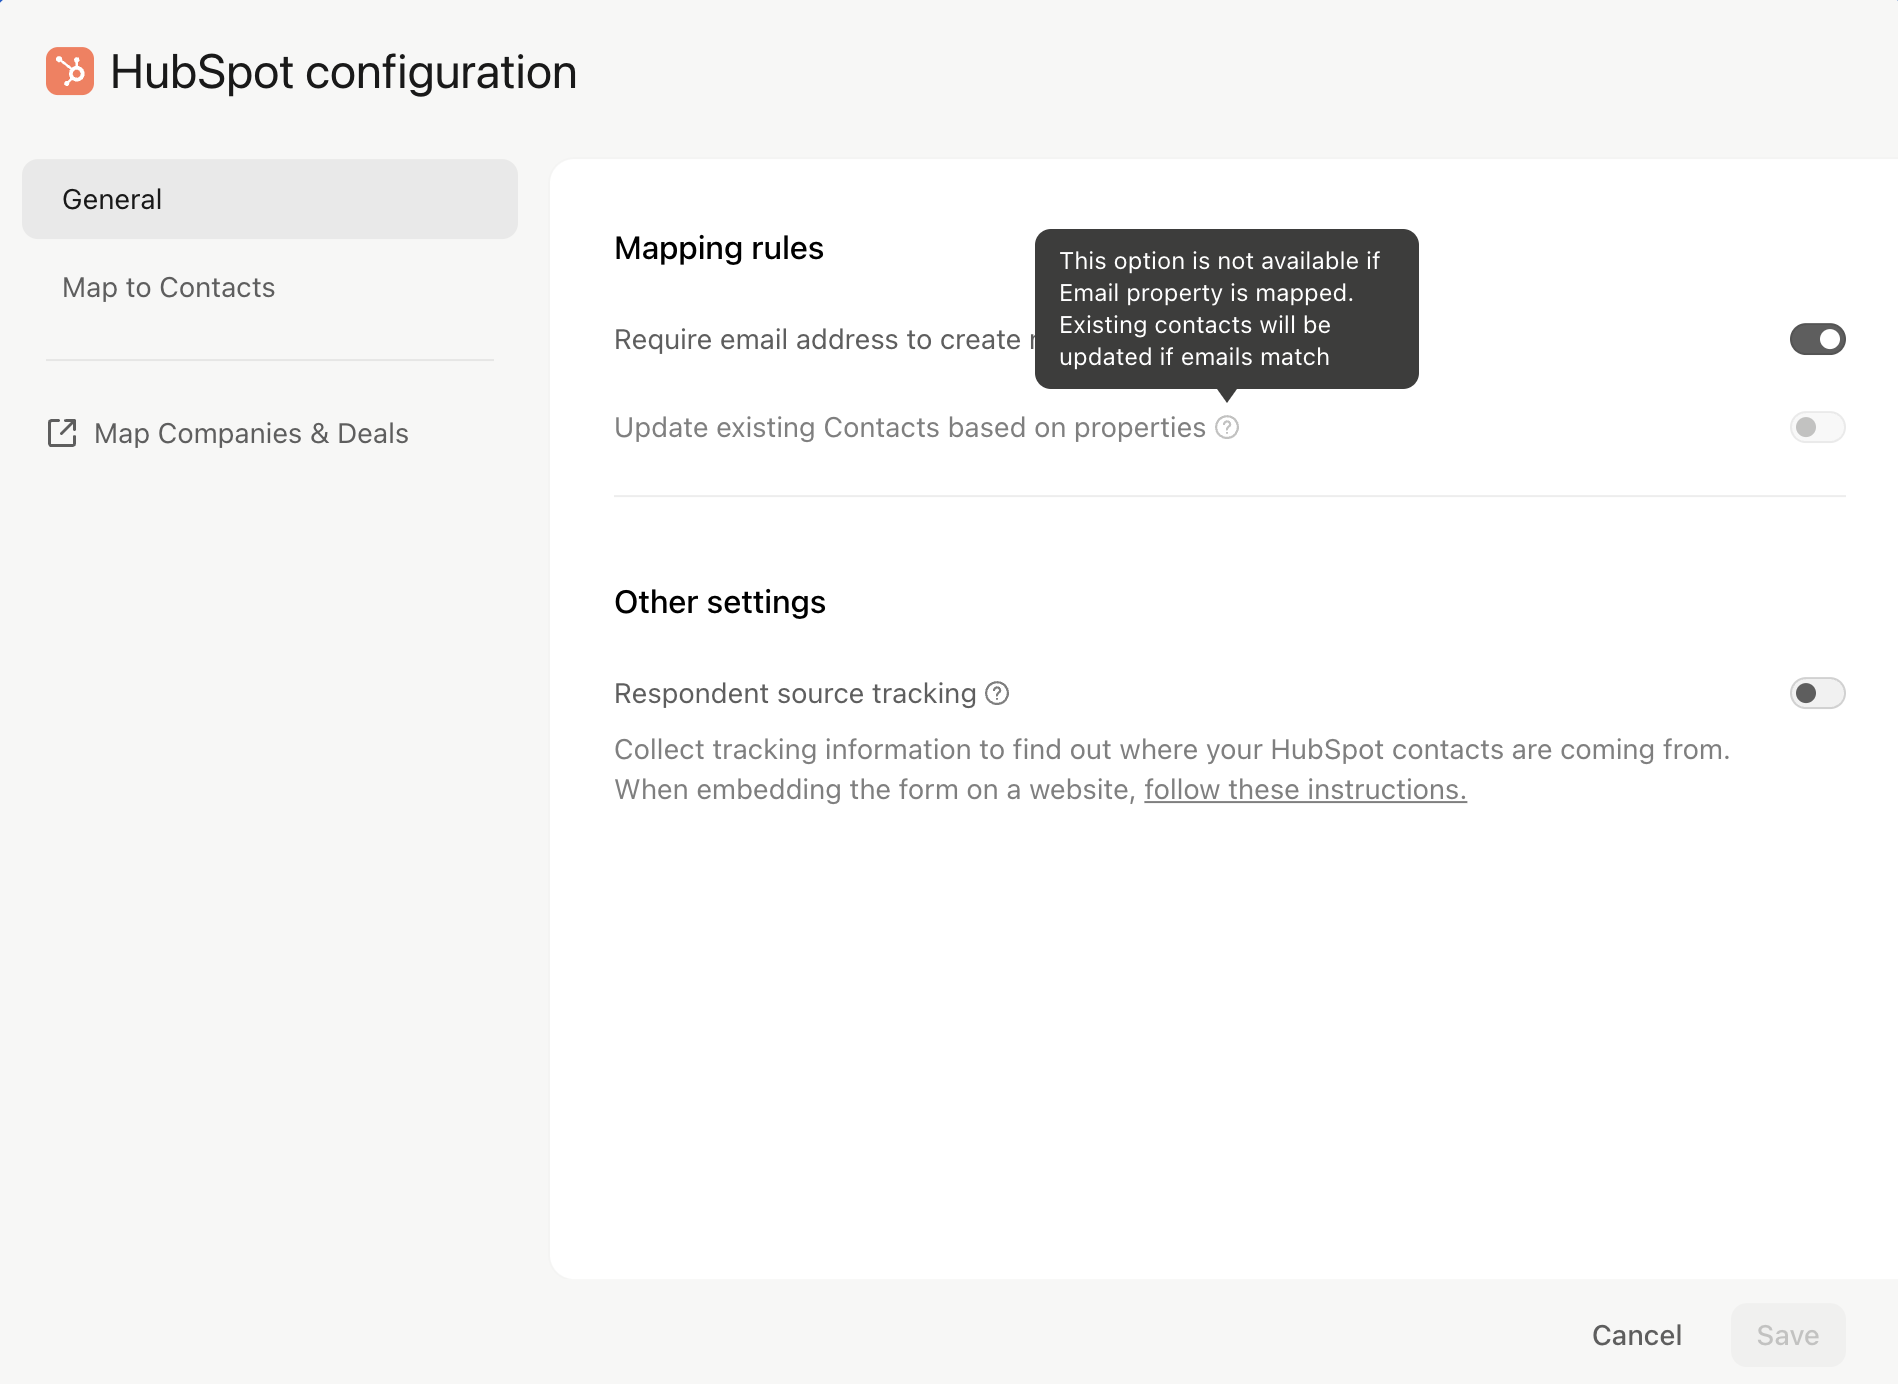
Task: Select the General tab in sidebar
Action: (x=270, y=199)
